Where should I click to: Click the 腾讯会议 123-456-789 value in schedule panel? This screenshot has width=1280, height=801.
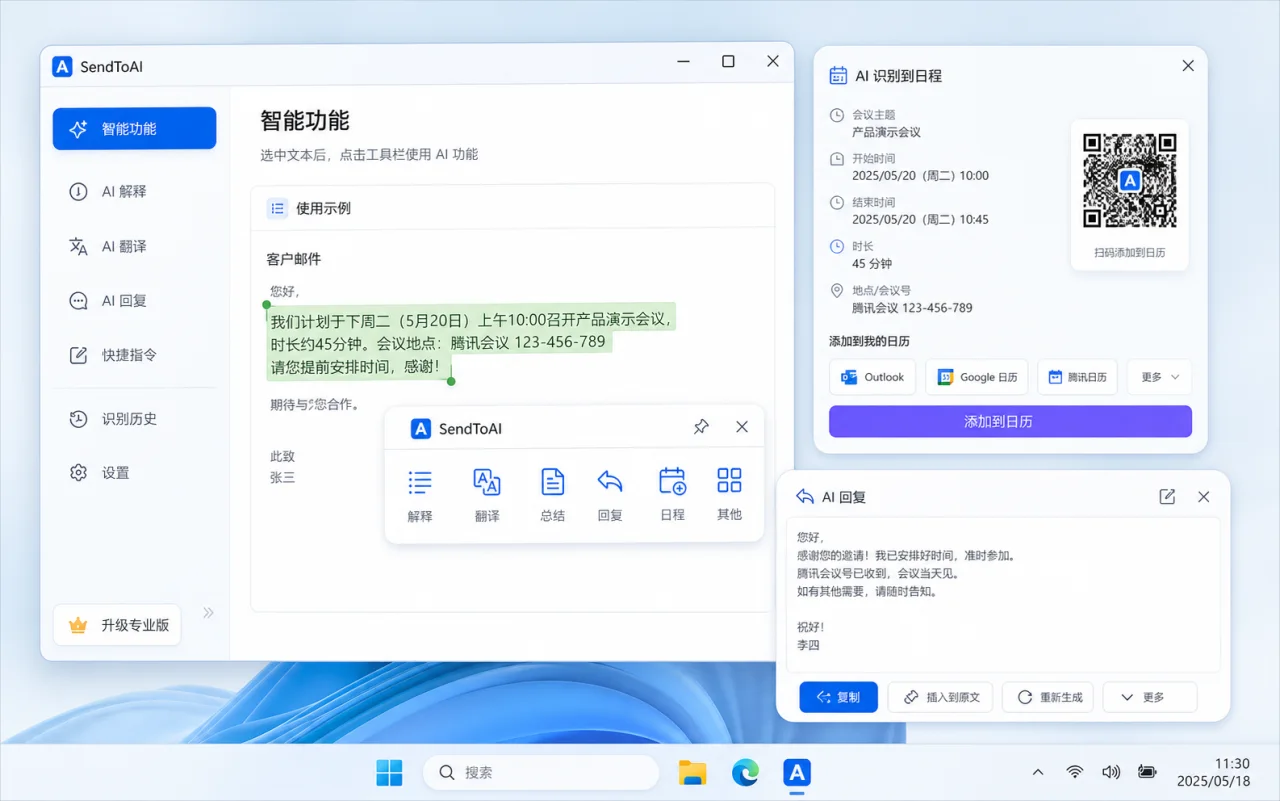point(912,308)
